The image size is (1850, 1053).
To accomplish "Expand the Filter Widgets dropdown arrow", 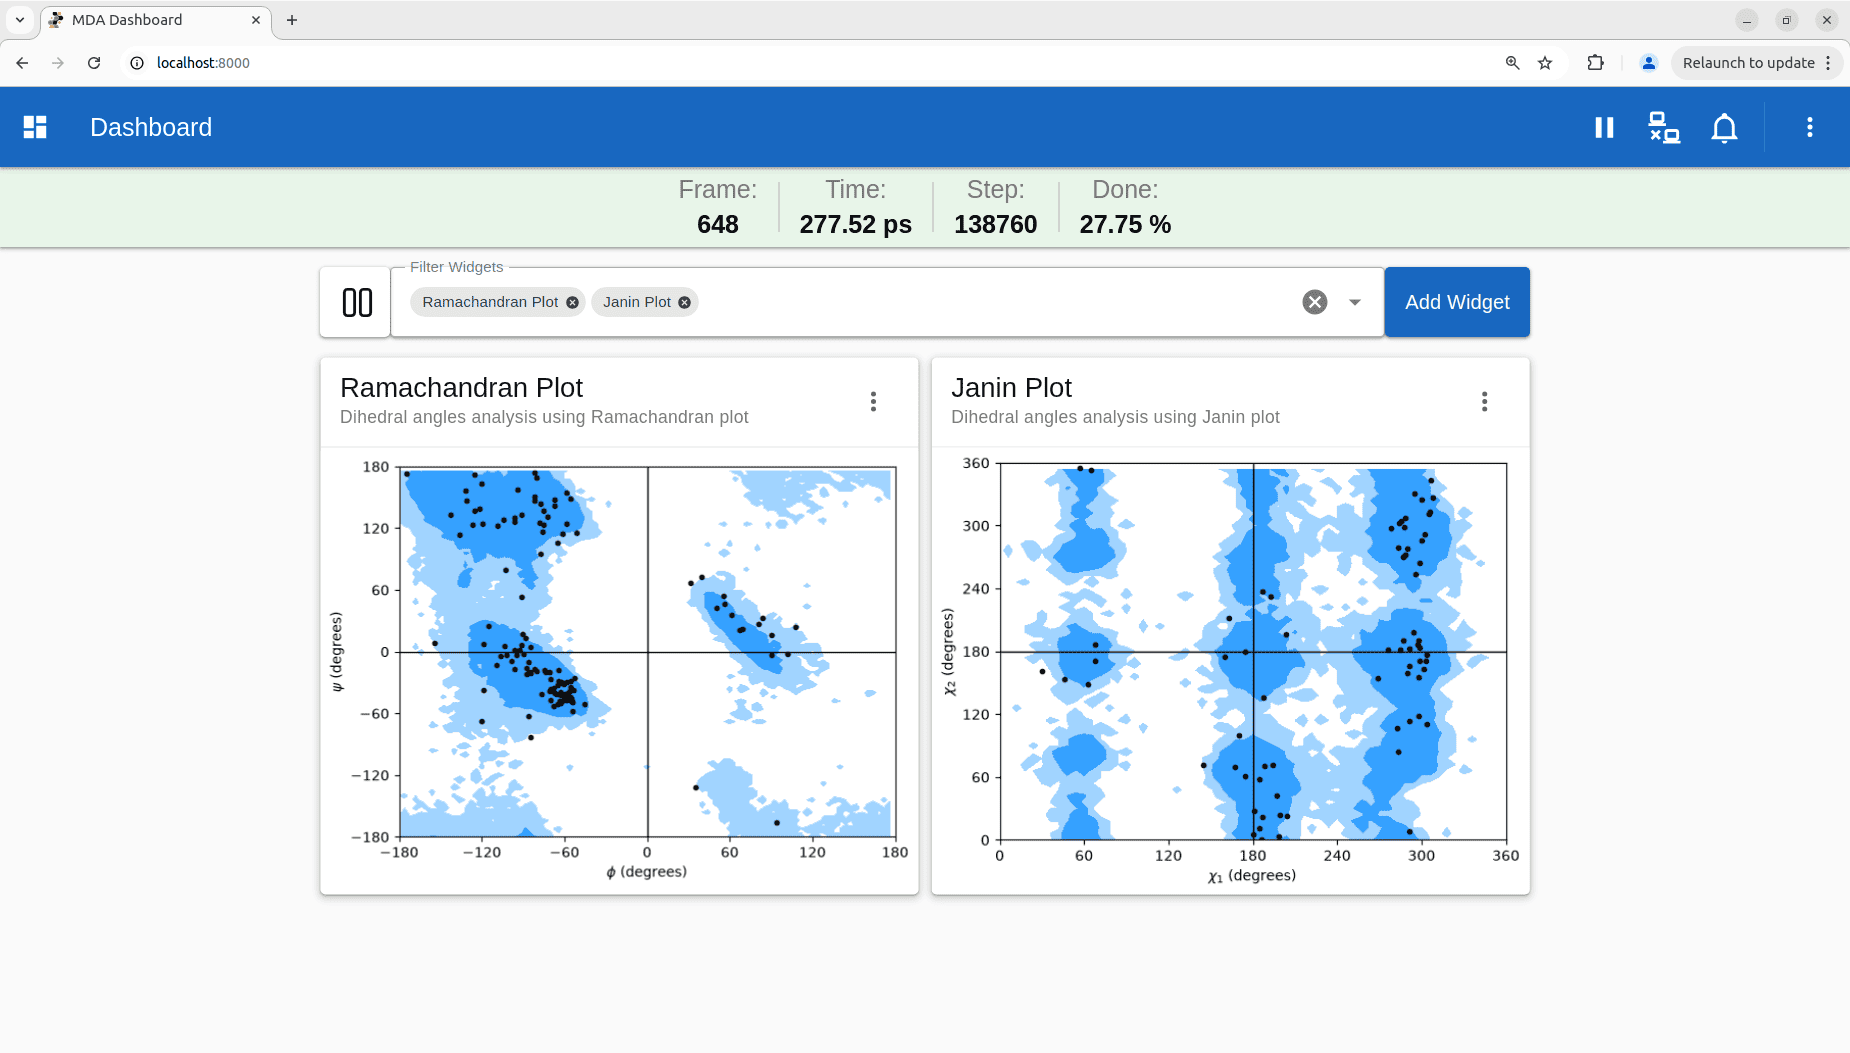I will (1354, 302).
